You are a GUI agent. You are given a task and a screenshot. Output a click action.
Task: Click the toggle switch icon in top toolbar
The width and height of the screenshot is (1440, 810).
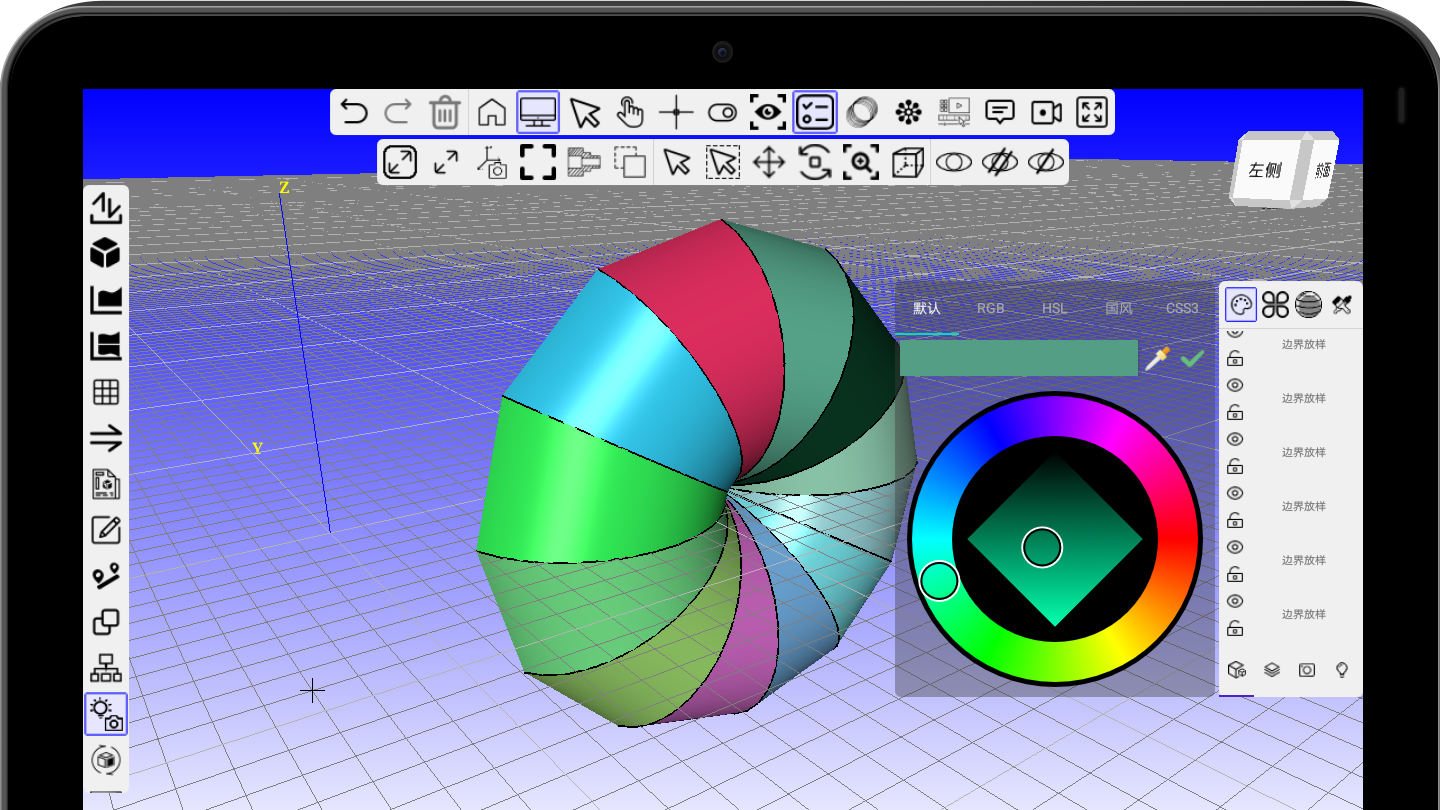pyautogui.click(x=722, y=112)
